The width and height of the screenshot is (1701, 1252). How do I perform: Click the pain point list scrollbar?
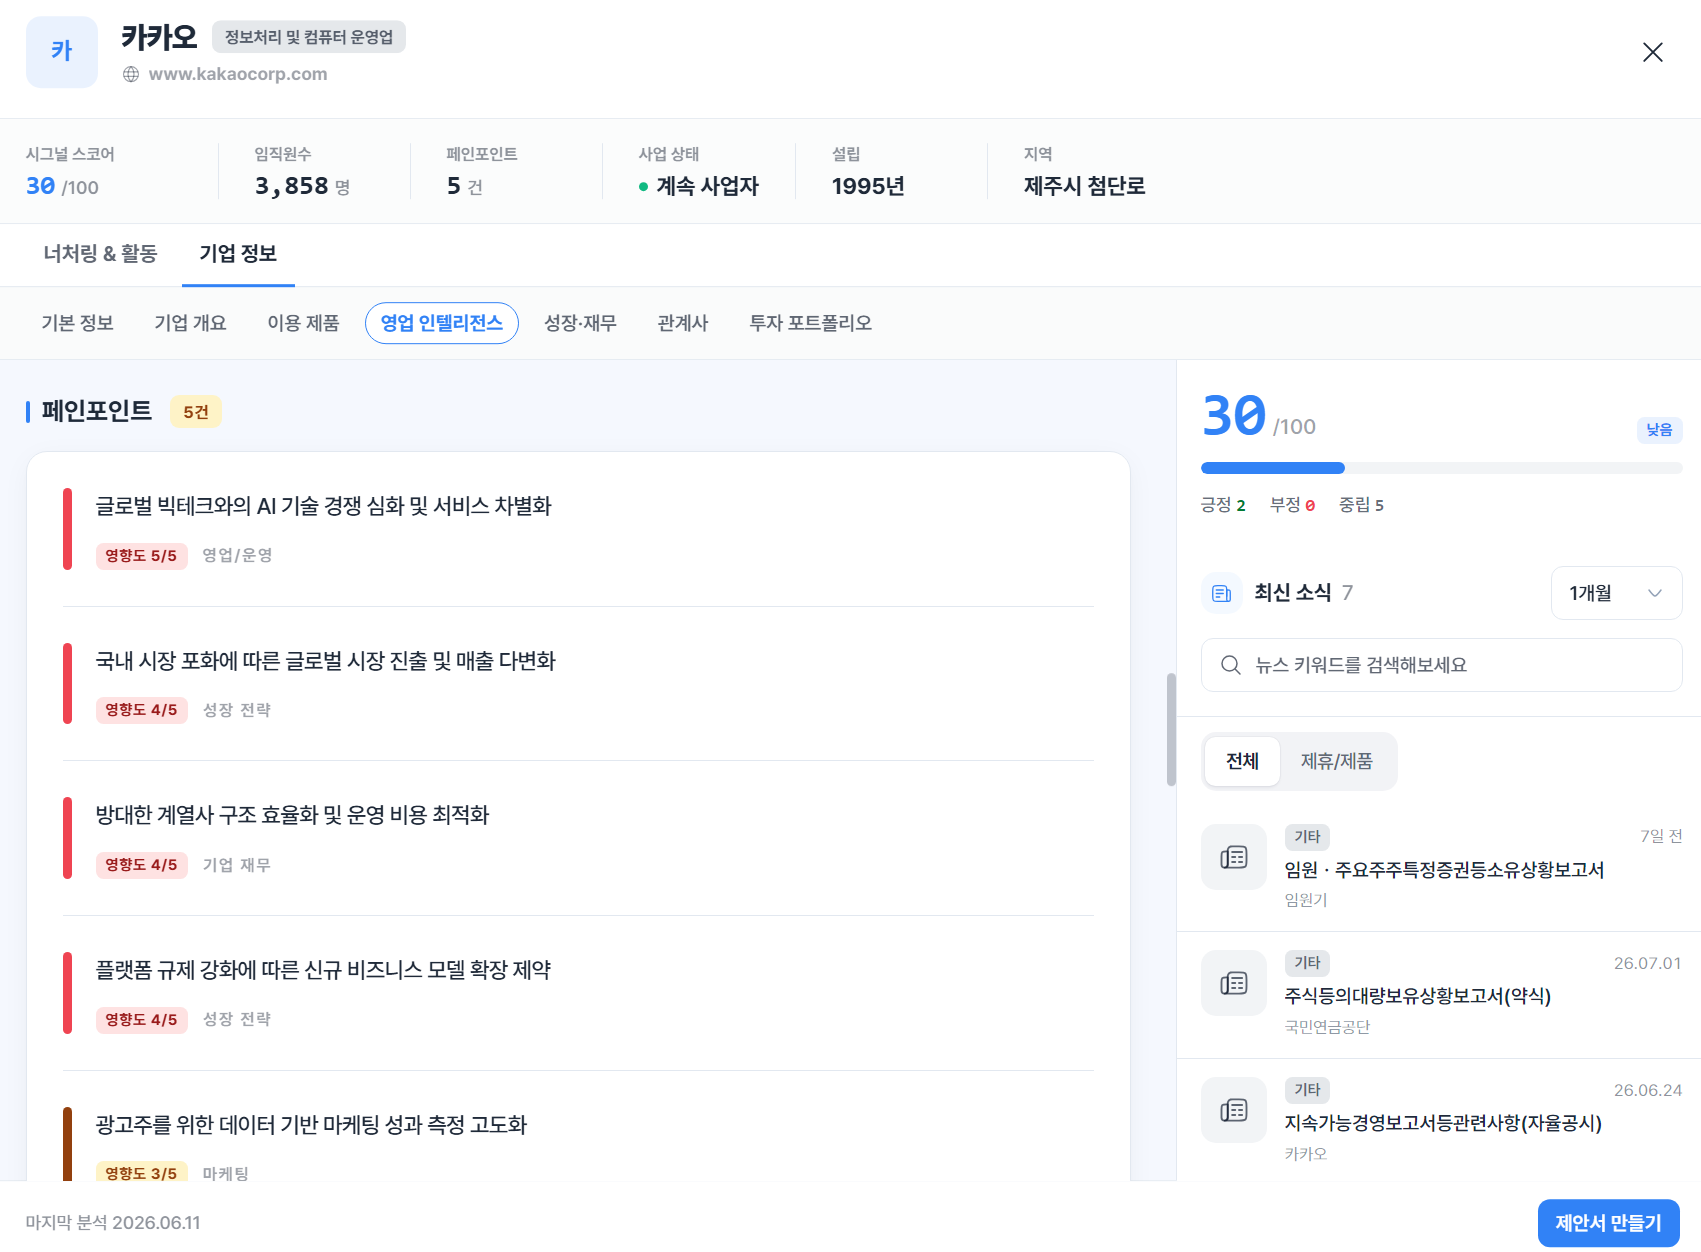1171,730
